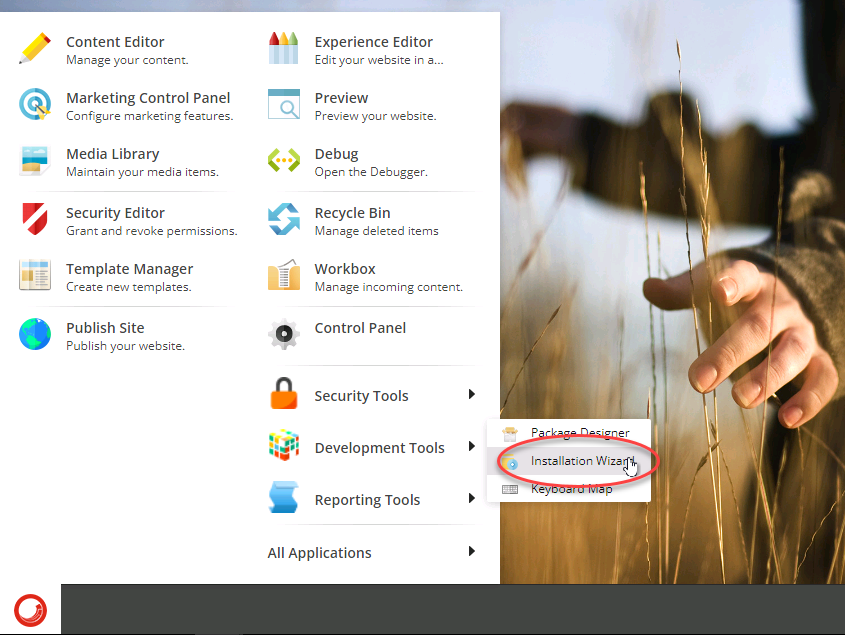This screenshot has height=635, width=845.
Task: Click 'Publish your website.' description
Action: [125, 346]
